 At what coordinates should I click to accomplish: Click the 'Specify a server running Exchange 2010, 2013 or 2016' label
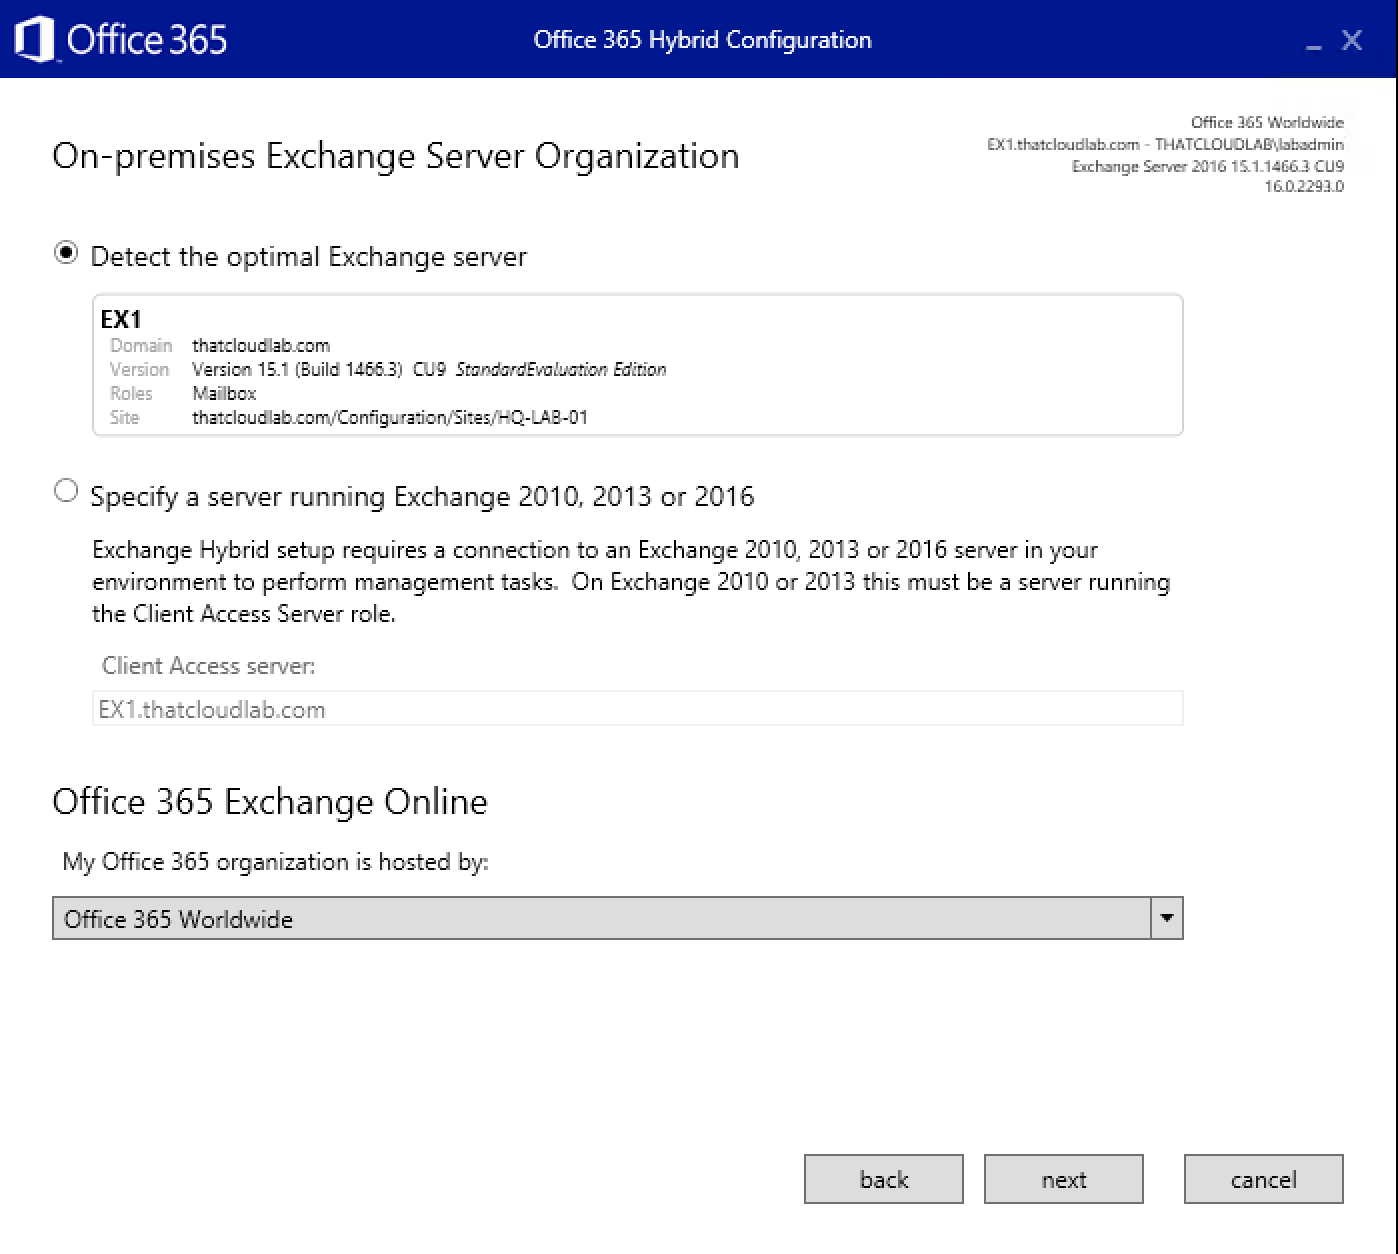click(x=422, y=497)
